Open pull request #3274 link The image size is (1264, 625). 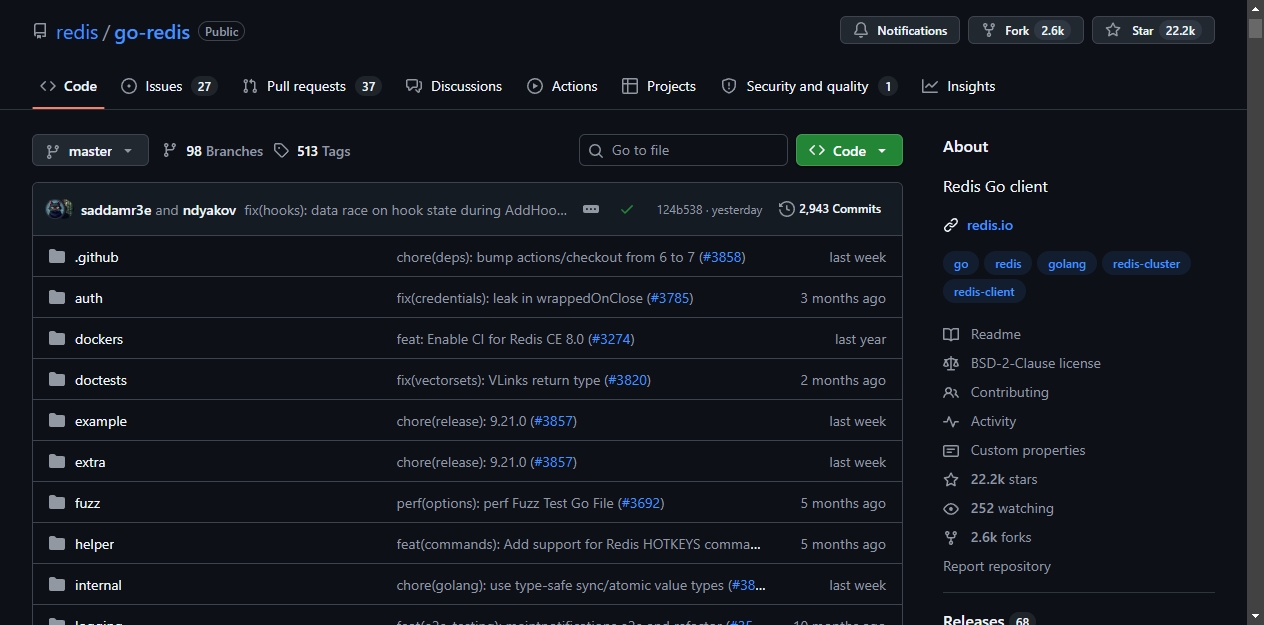(611, 339)
